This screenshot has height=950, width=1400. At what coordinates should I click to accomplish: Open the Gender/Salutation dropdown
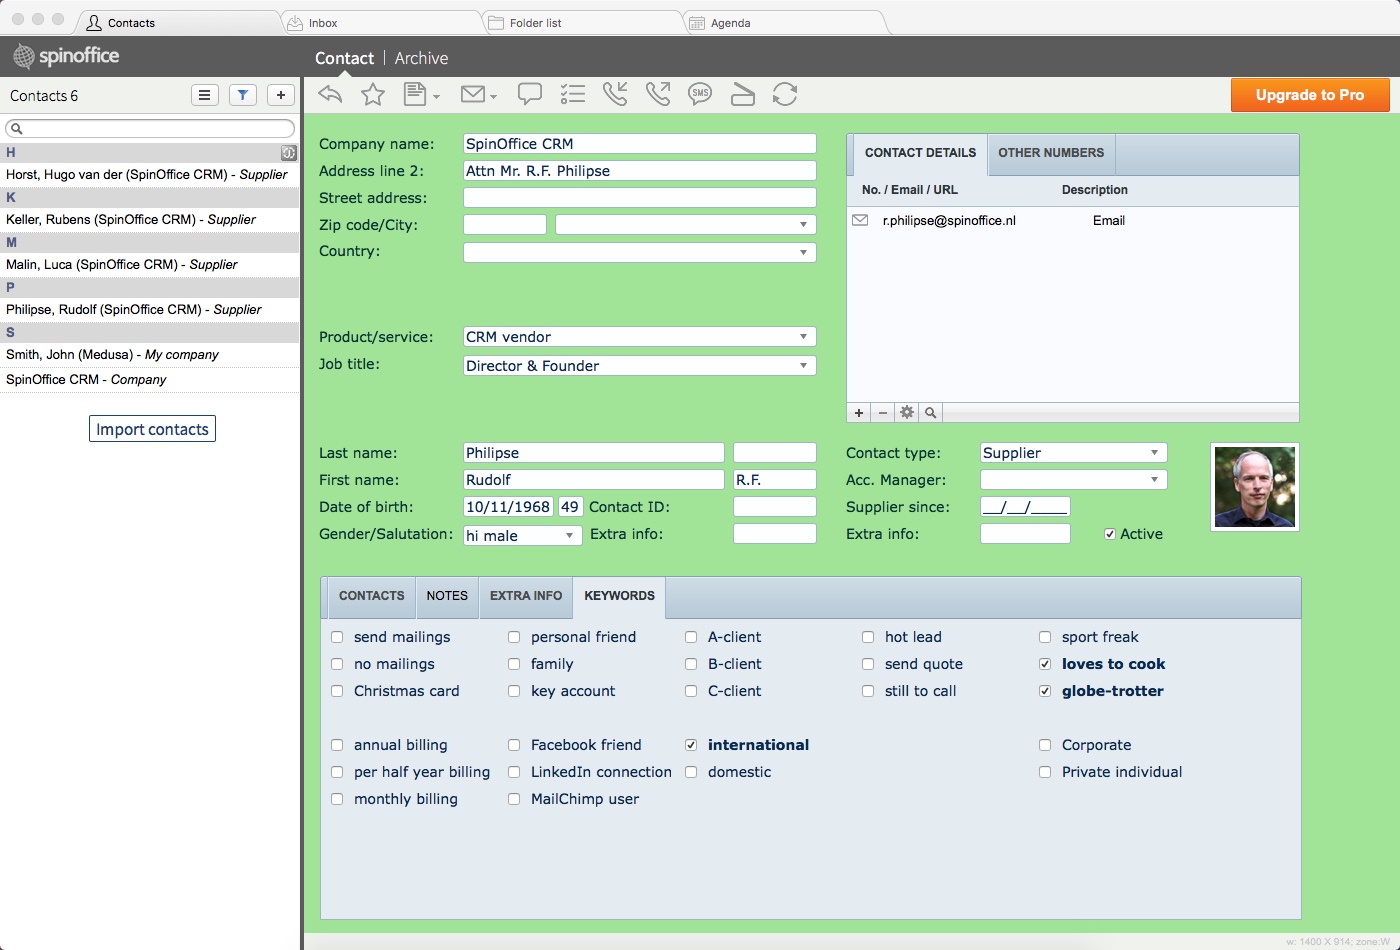click(x=569, y=536)
